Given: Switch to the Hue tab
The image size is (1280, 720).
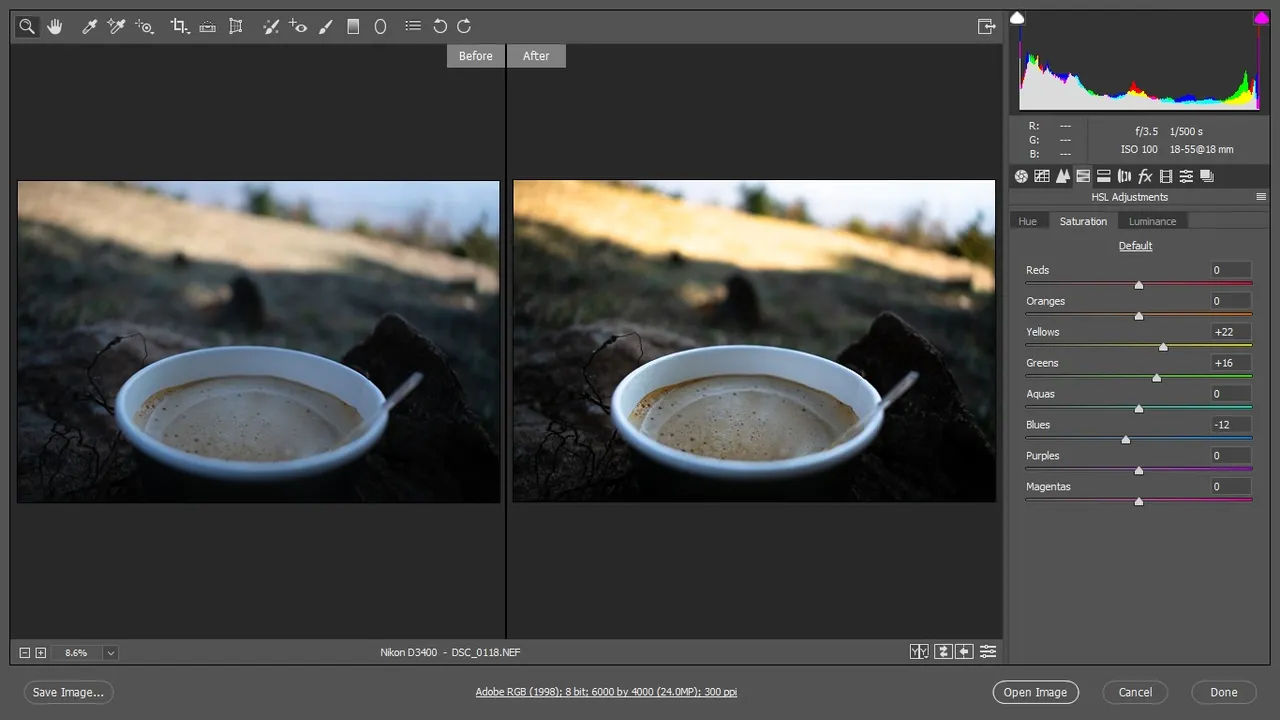Looking at the screenshot, I should coord(1028,221).
